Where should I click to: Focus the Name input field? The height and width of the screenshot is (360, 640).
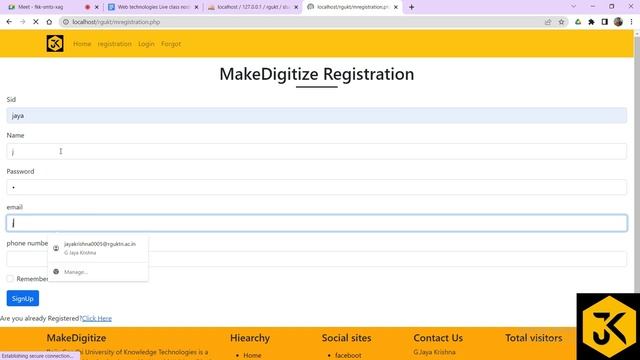[x=317, y=151]
